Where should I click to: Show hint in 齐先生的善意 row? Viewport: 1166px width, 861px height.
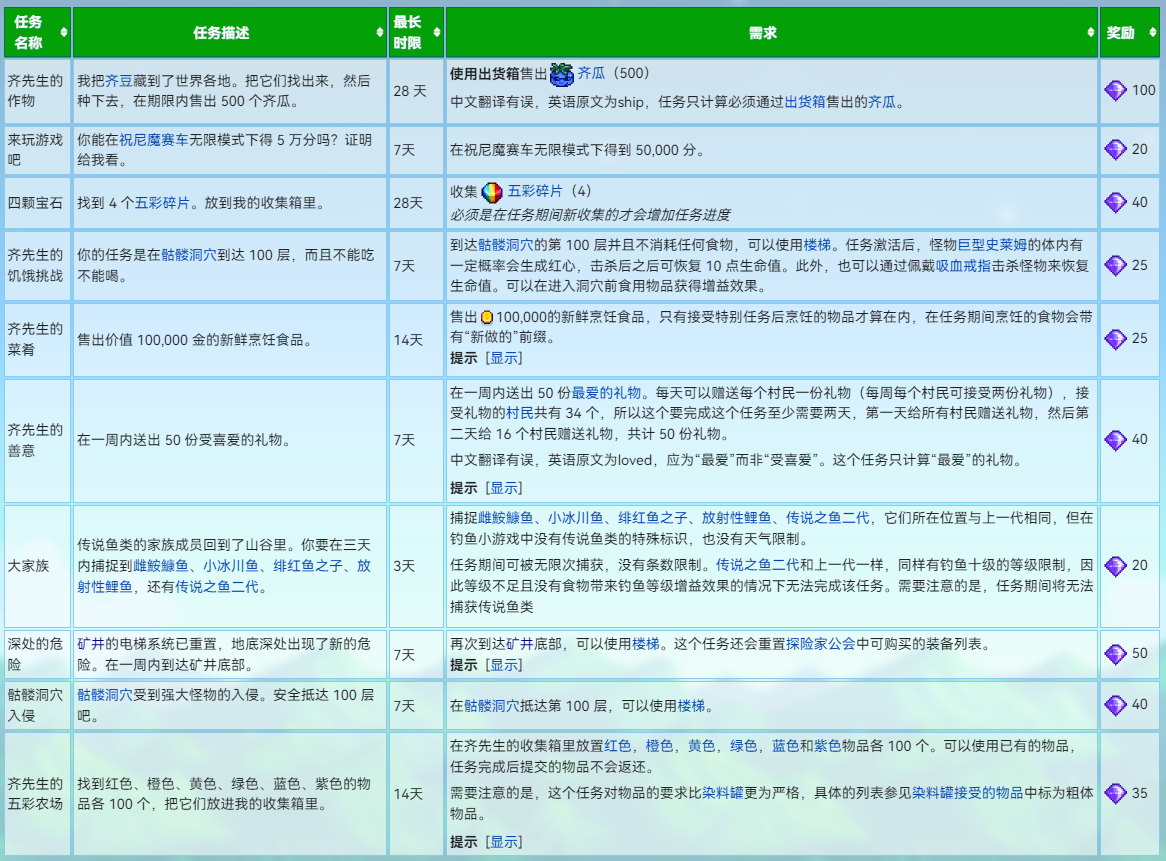pos(504,488)
